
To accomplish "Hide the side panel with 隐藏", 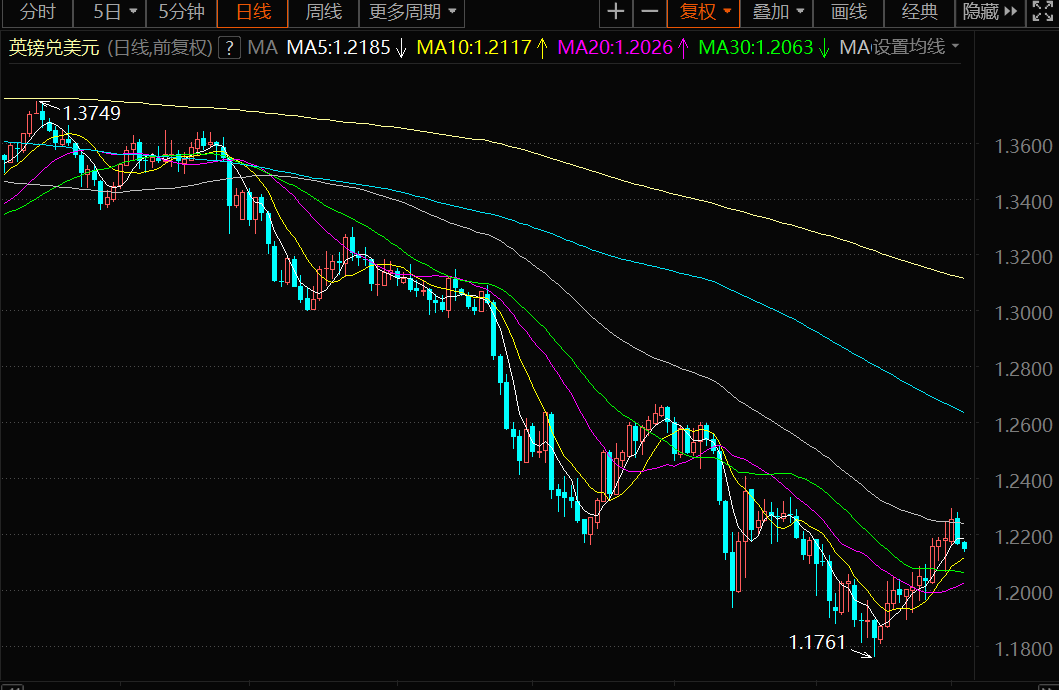I will pos(989,12).
